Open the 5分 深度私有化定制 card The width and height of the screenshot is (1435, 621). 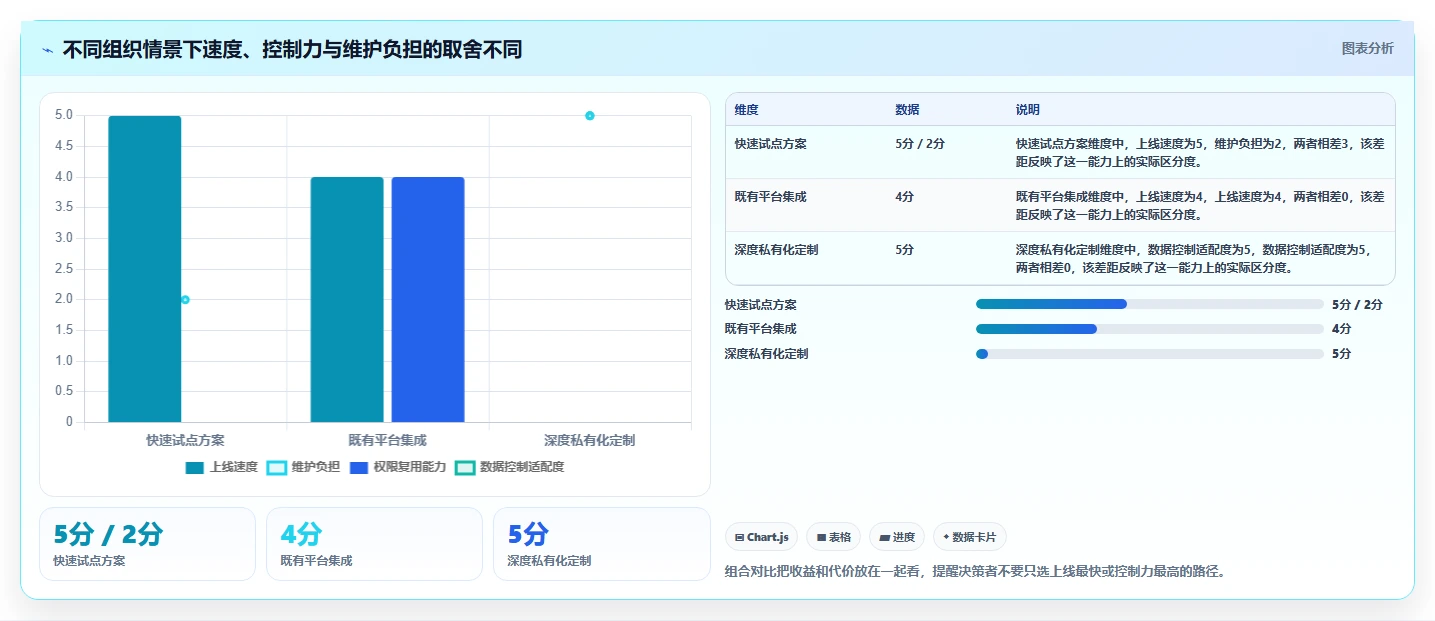point(601,544)
